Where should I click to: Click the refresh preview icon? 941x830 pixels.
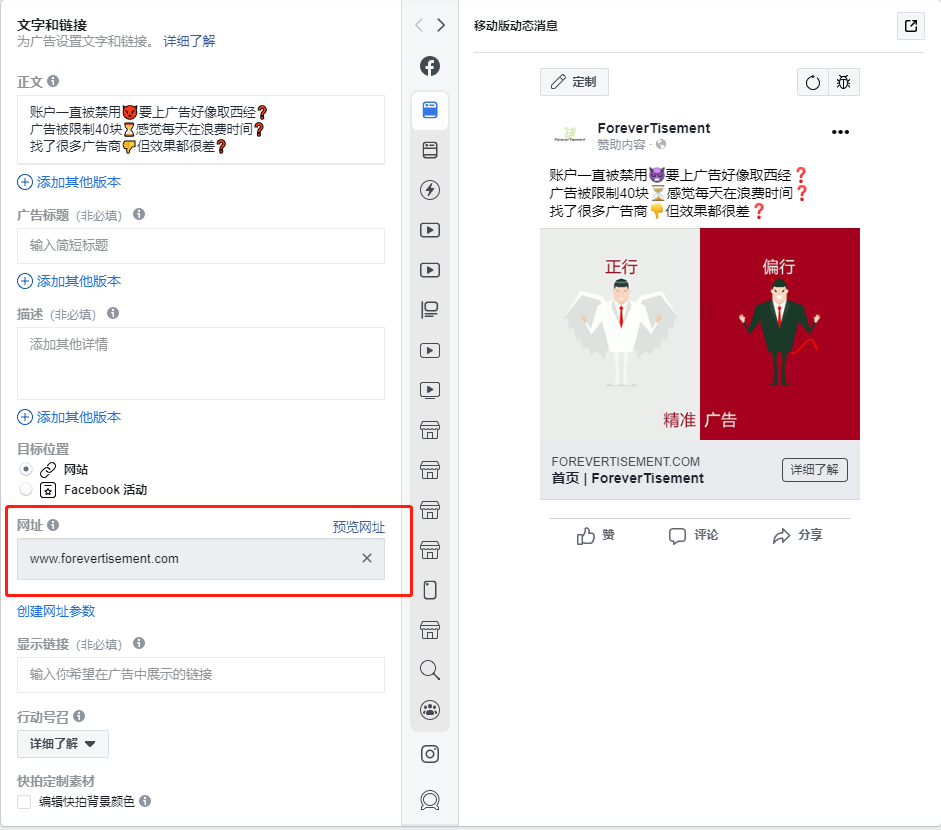click(813, 82)
